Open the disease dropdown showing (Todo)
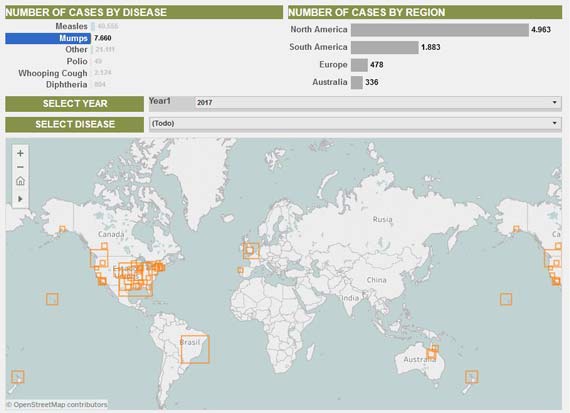 click(355, 124)
